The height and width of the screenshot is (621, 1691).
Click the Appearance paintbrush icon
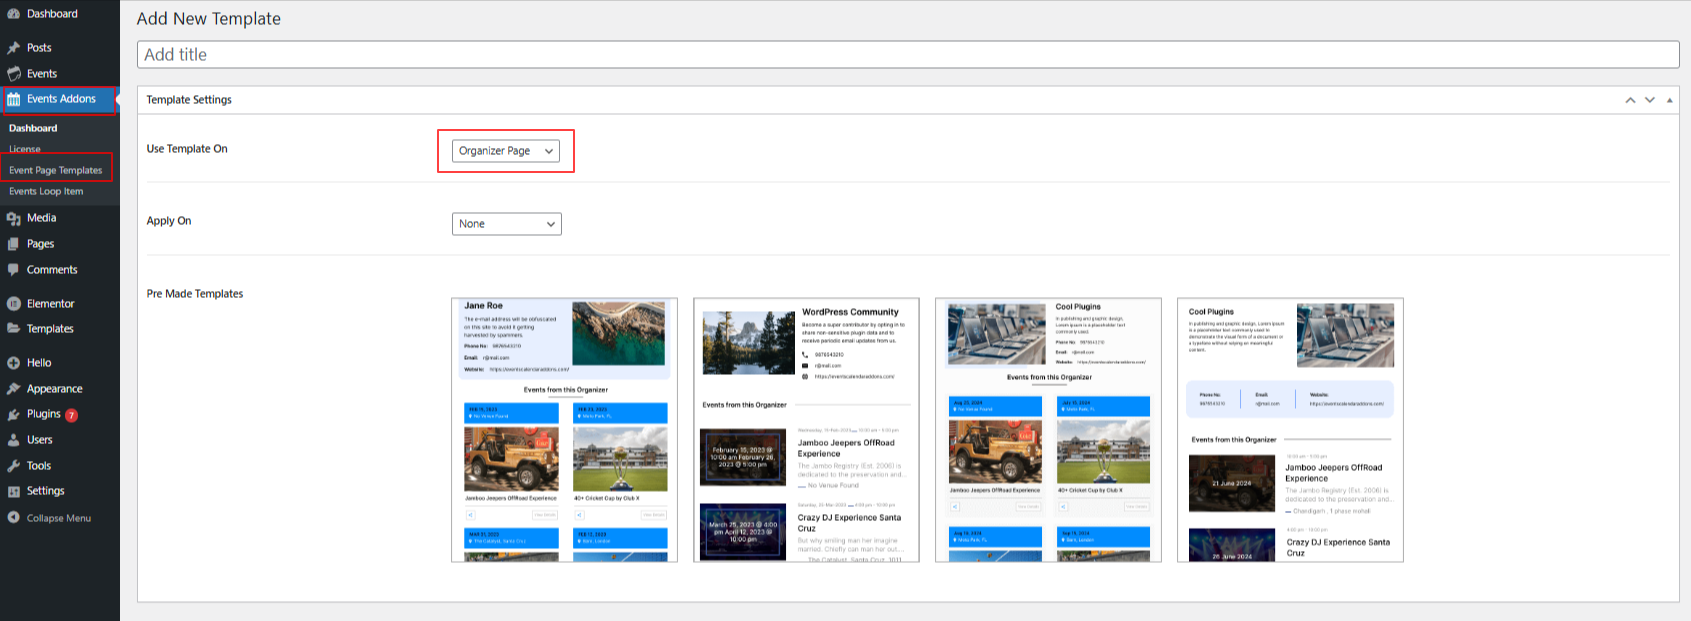click(14, 389)
